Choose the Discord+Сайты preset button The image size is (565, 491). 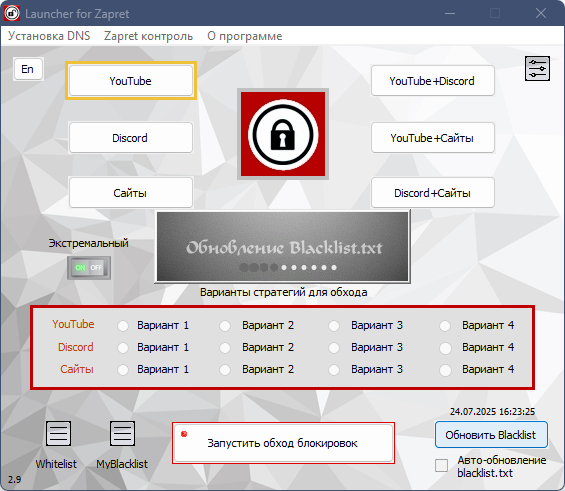point(432,193)
